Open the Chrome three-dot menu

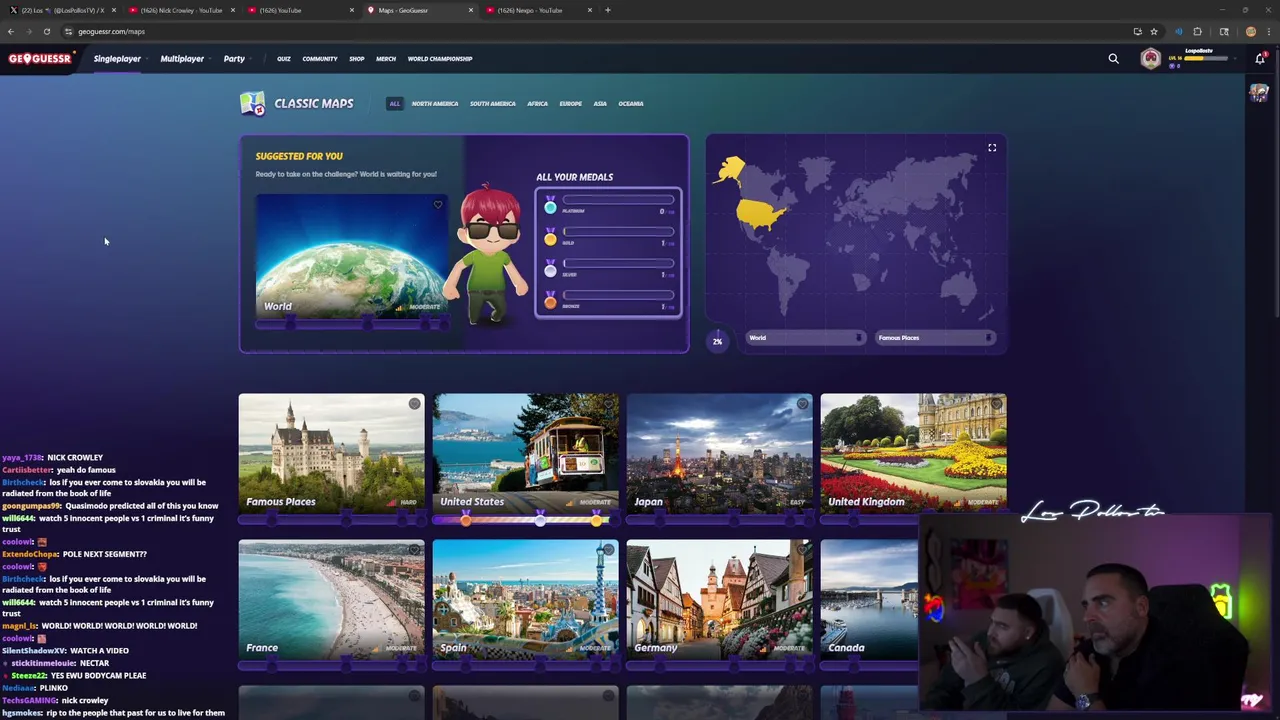pos(1268,31)
